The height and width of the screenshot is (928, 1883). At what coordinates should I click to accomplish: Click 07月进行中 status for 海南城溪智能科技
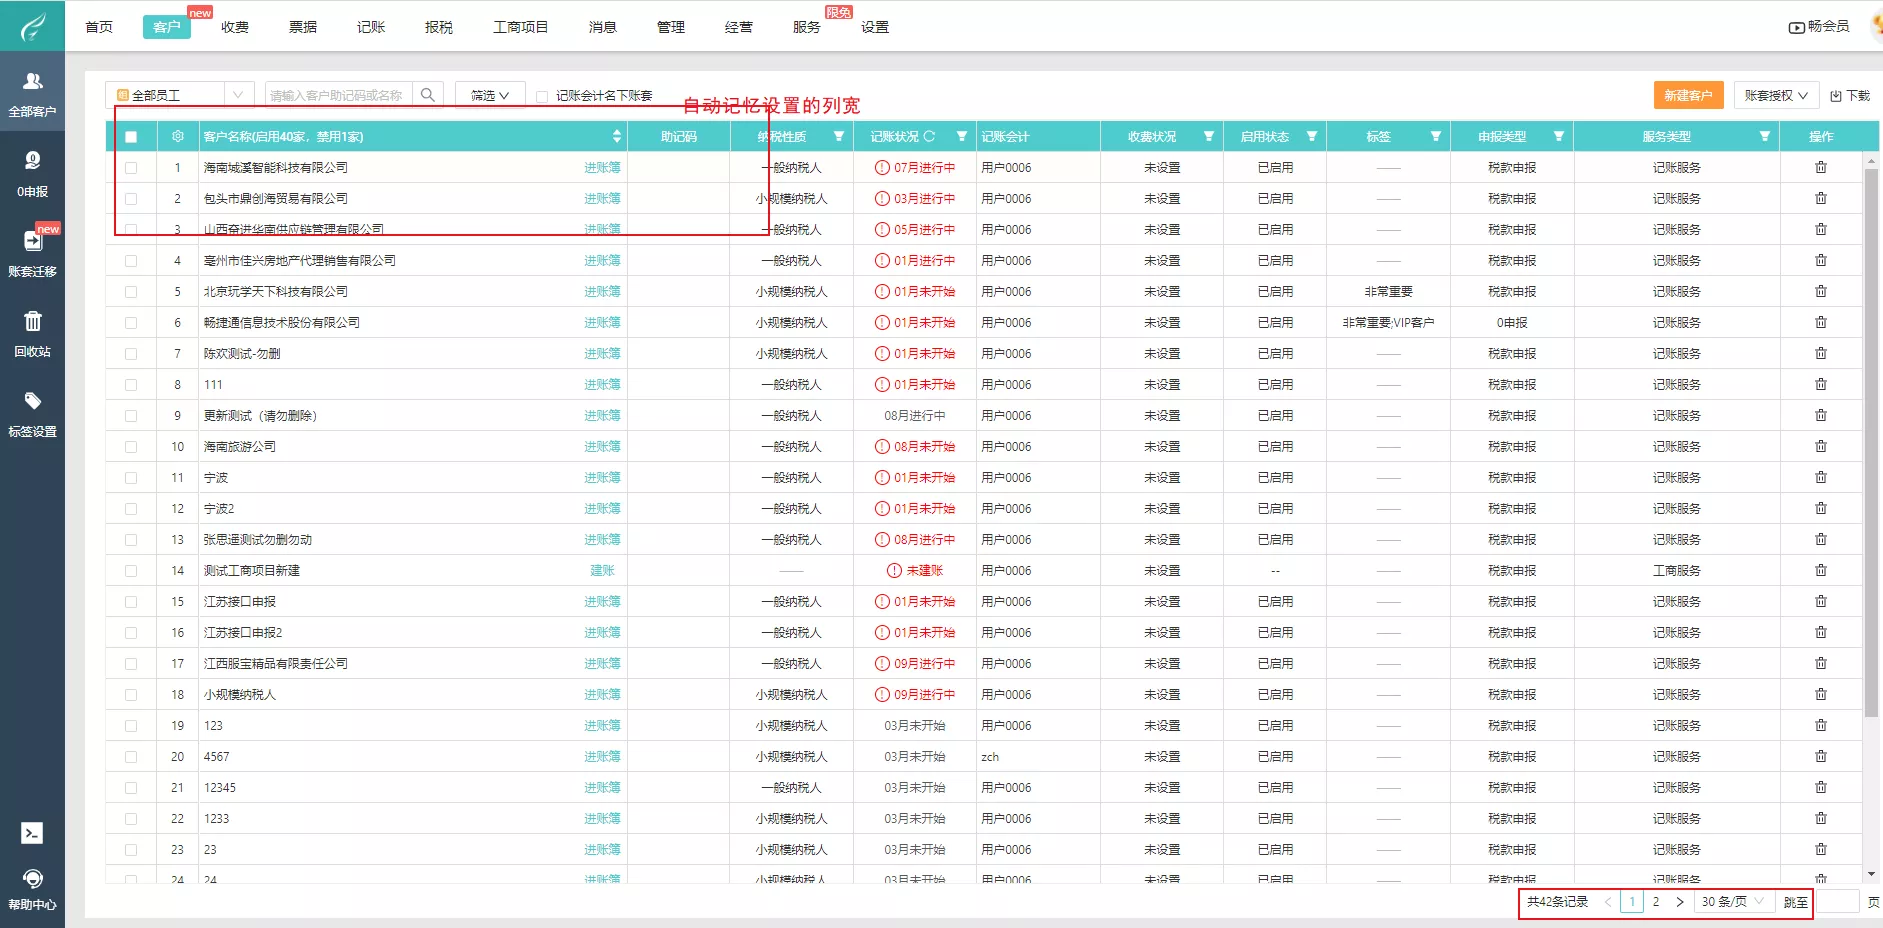tap(915, 167)
